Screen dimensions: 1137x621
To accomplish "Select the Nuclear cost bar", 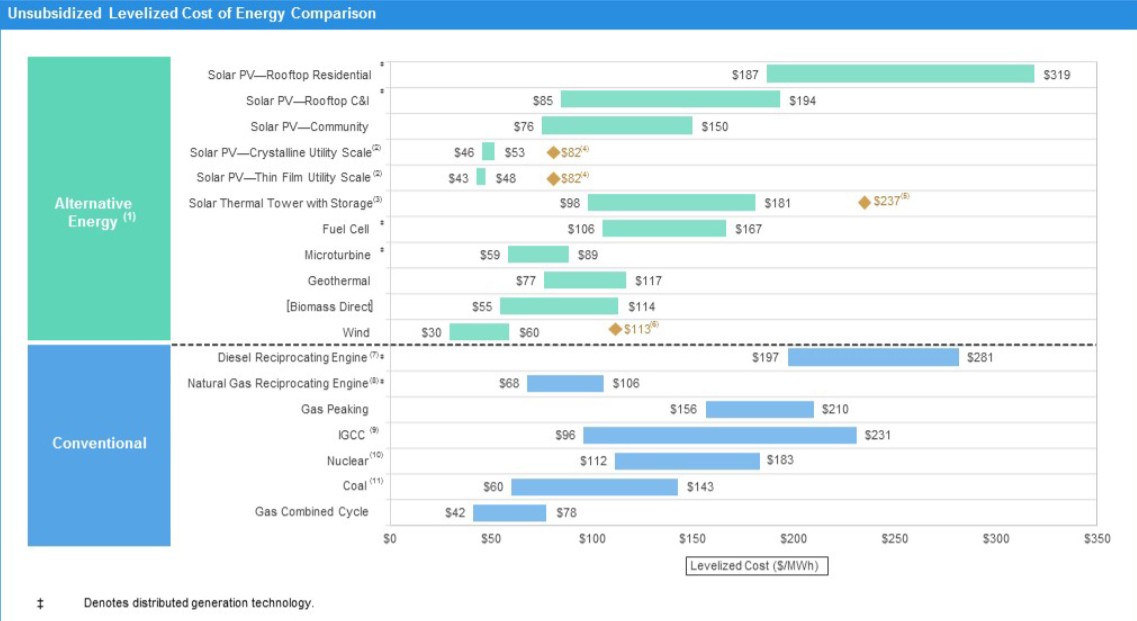I will (687, 461).
